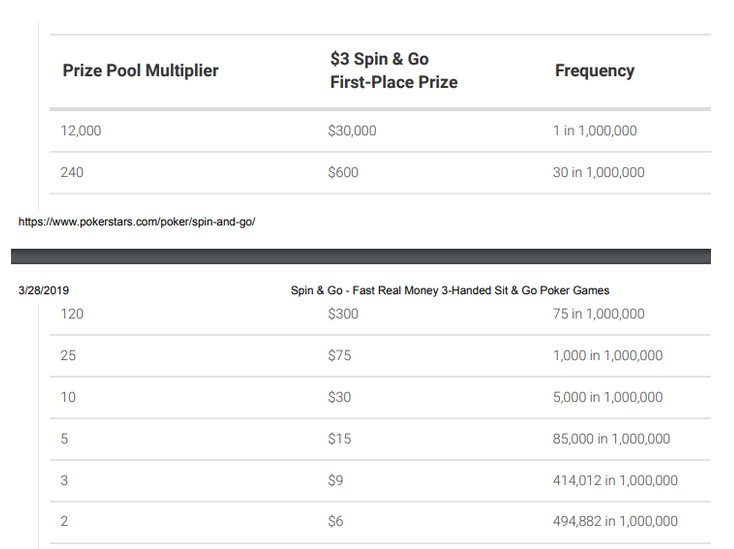The image size is (734, 549).
Task: Select the 30 in 1,000,000 frequency
Action: (x=599, y=172)
